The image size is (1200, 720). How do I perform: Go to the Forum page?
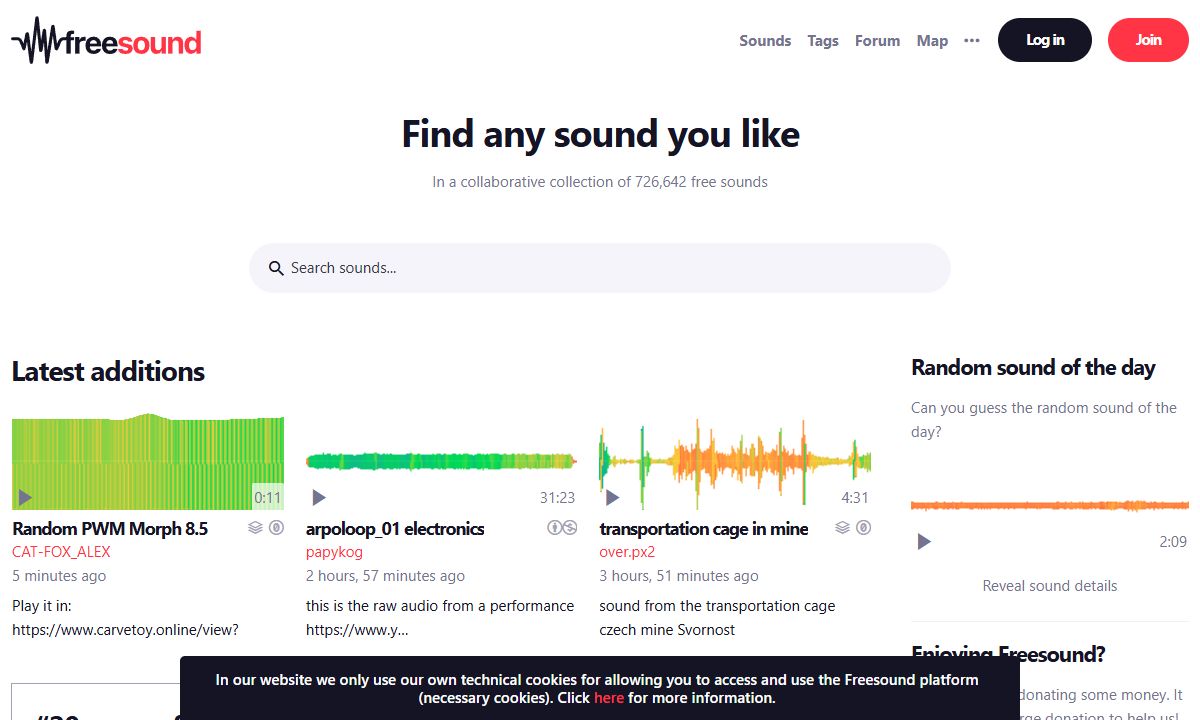pyautogui.click(x=877, y=41)
